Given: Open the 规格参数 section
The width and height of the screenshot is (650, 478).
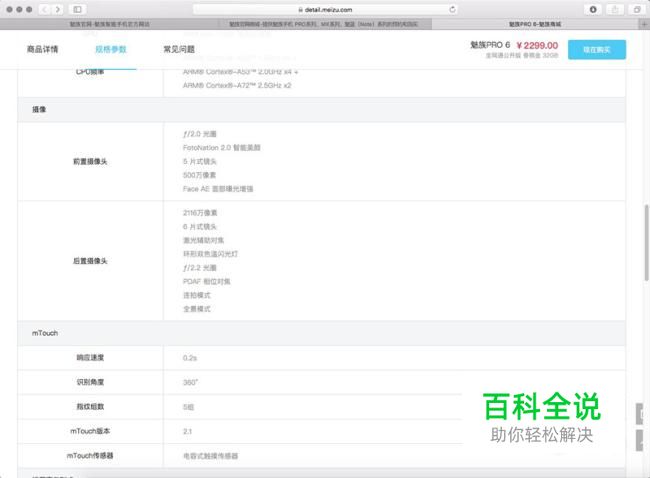Looking at the screenshot, I should click(x=111, y=49).
